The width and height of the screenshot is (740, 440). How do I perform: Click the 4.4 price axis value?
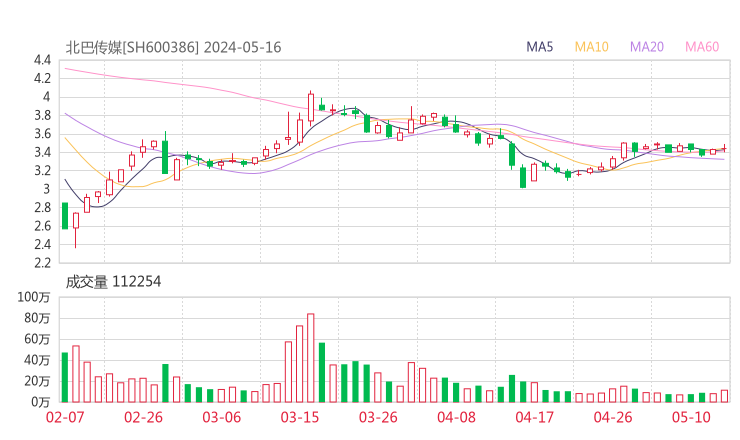click(x=42, y=60)
